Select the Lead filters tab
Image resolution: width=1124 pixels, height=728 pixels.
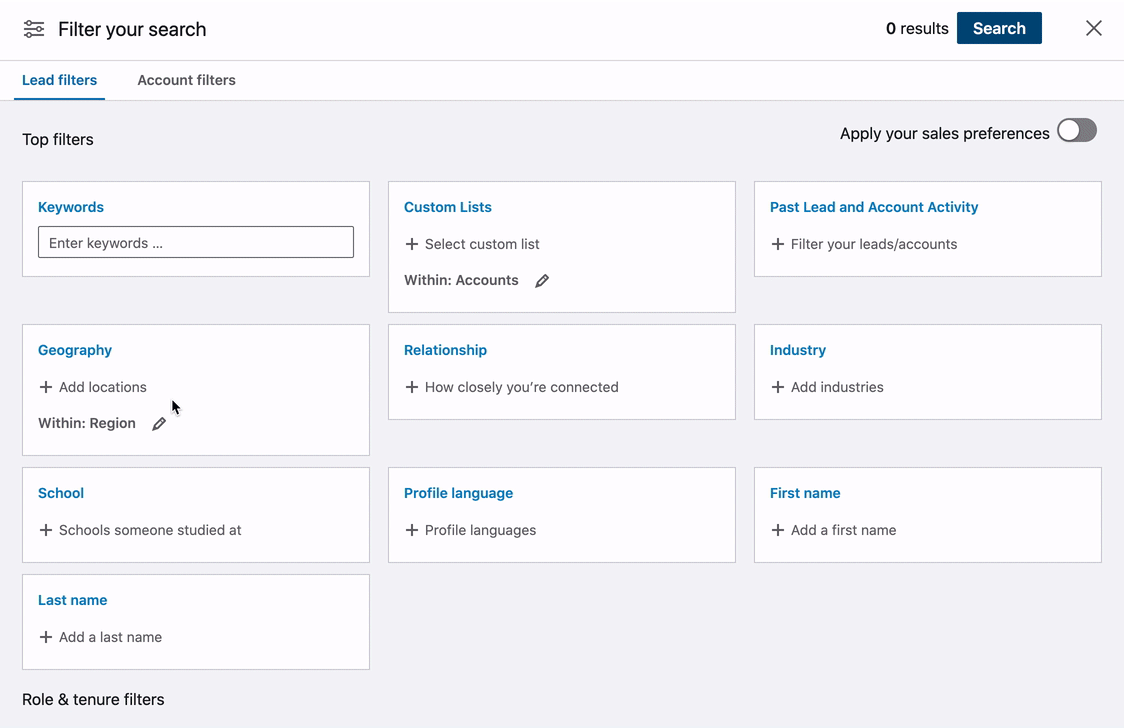(60, 80)
